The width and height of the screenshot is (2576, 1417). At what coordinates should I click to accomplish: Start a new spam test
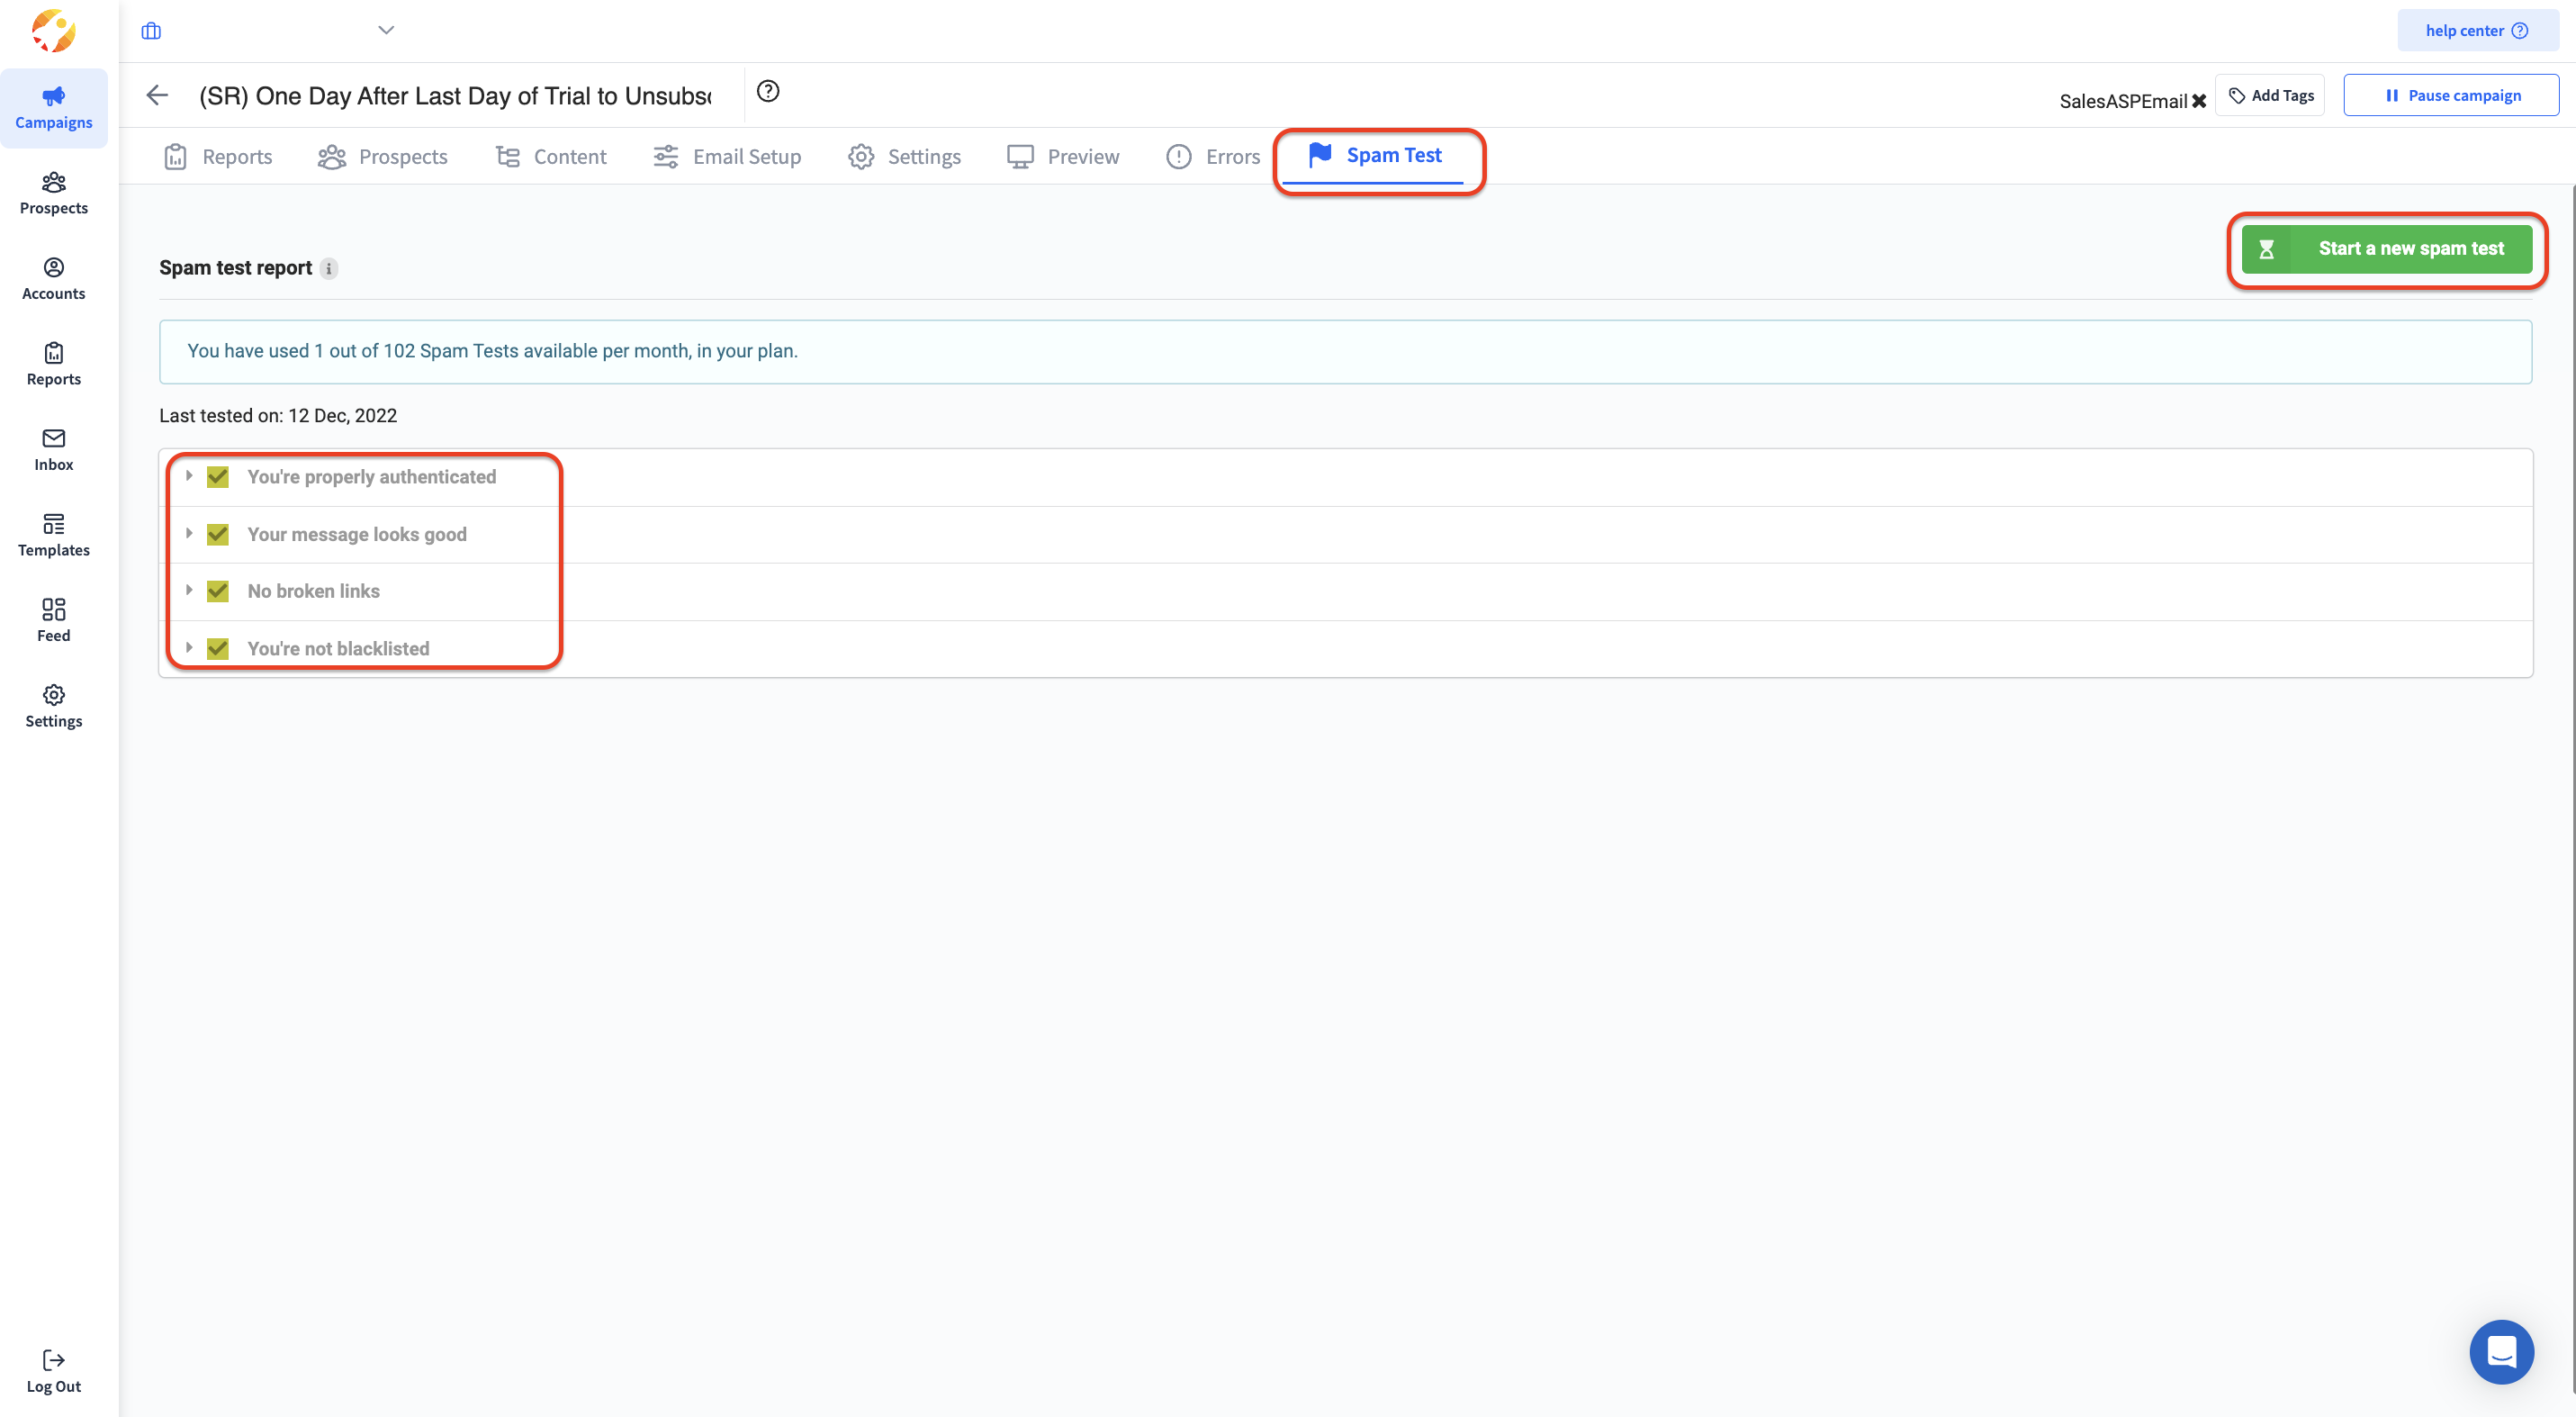pyautogui.click(x=2386, y=249)
